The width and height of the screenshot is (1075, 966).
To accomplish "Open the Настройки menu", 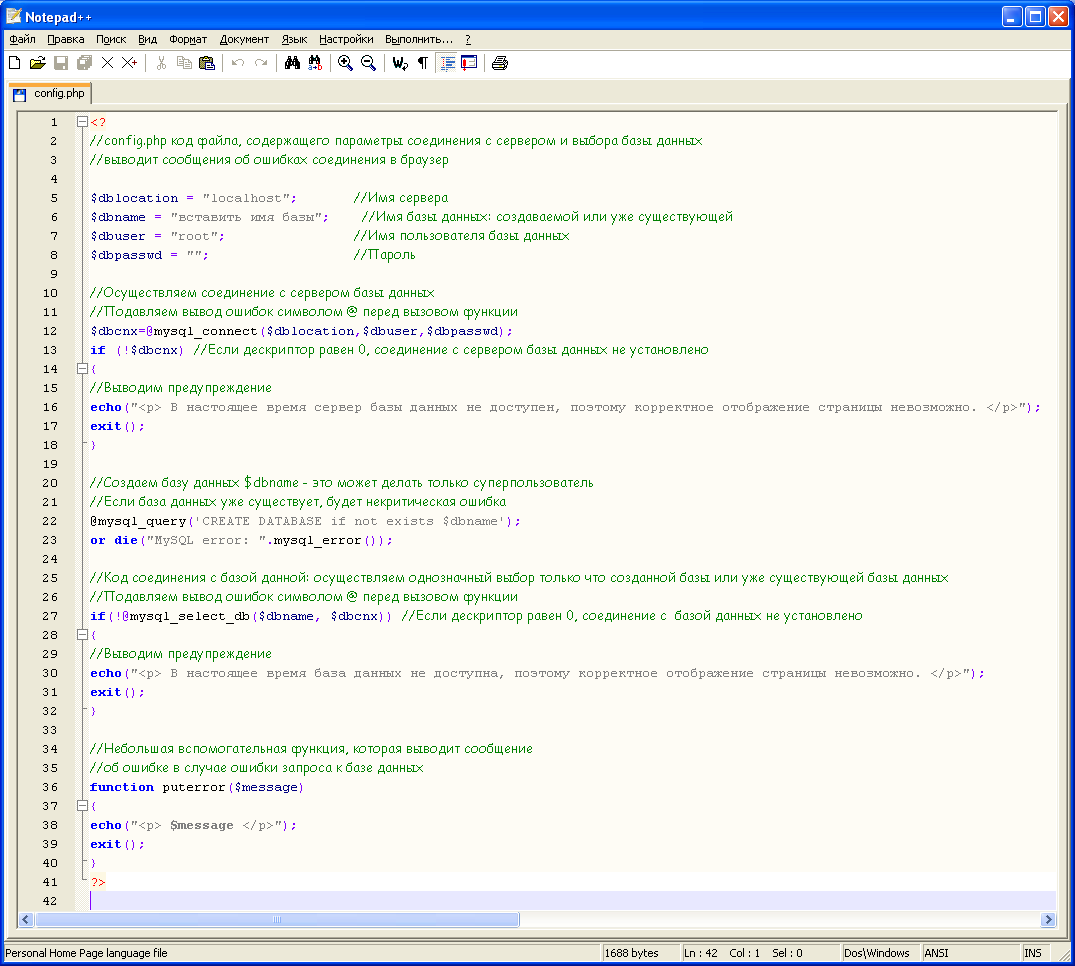I will tap(345, 39).
